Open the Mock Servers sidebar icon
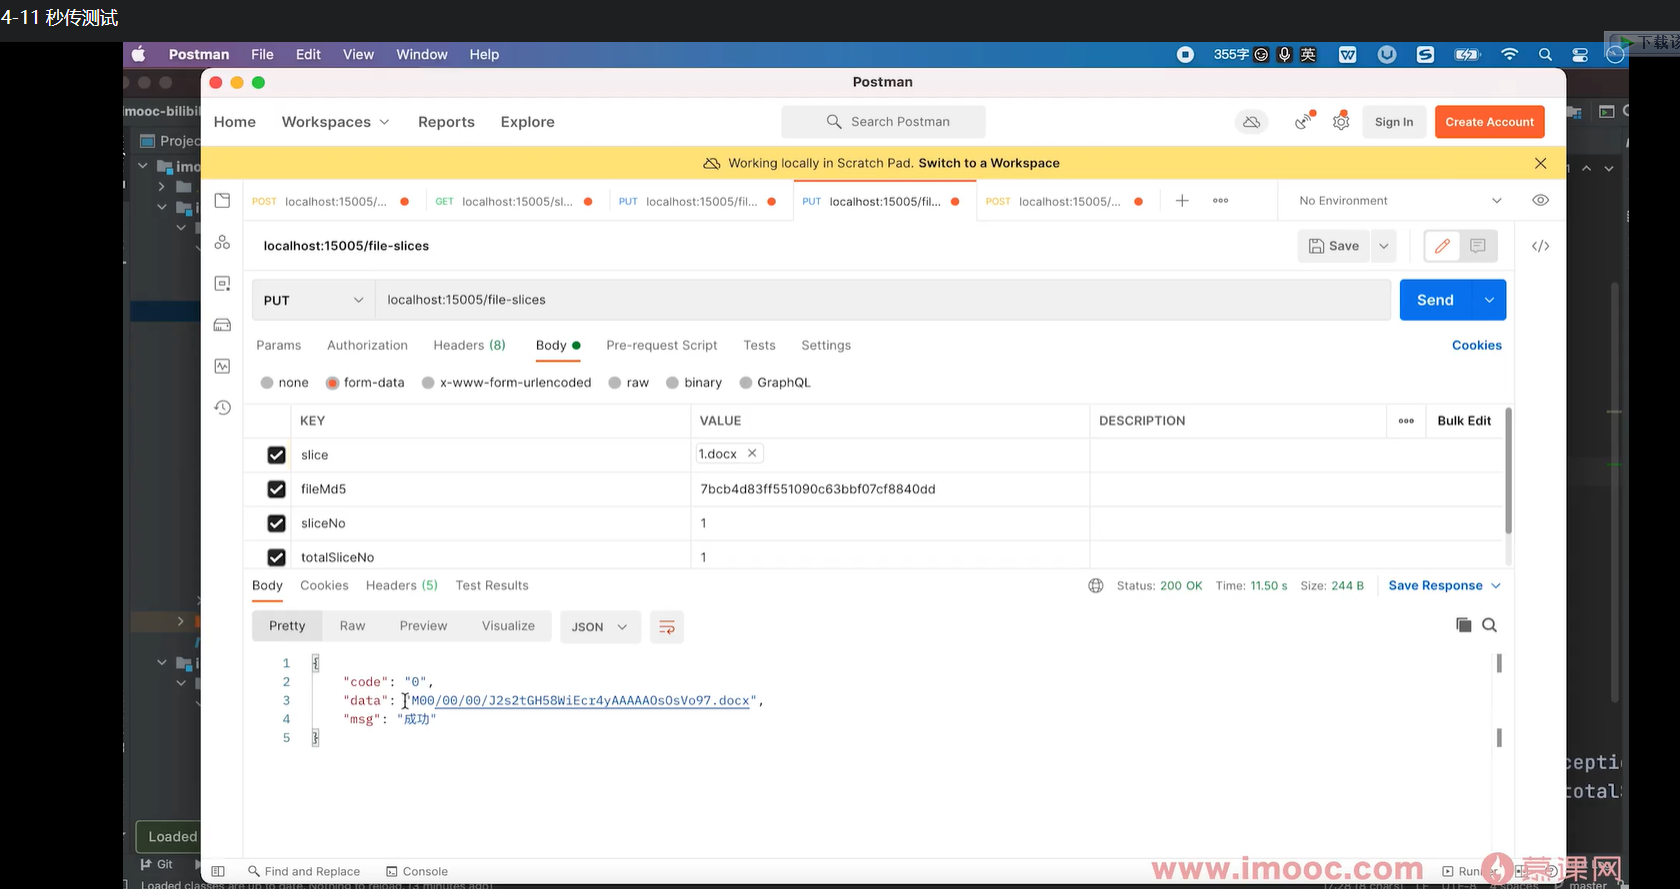Screen dimensions: 1680x889 click(222, 325)
